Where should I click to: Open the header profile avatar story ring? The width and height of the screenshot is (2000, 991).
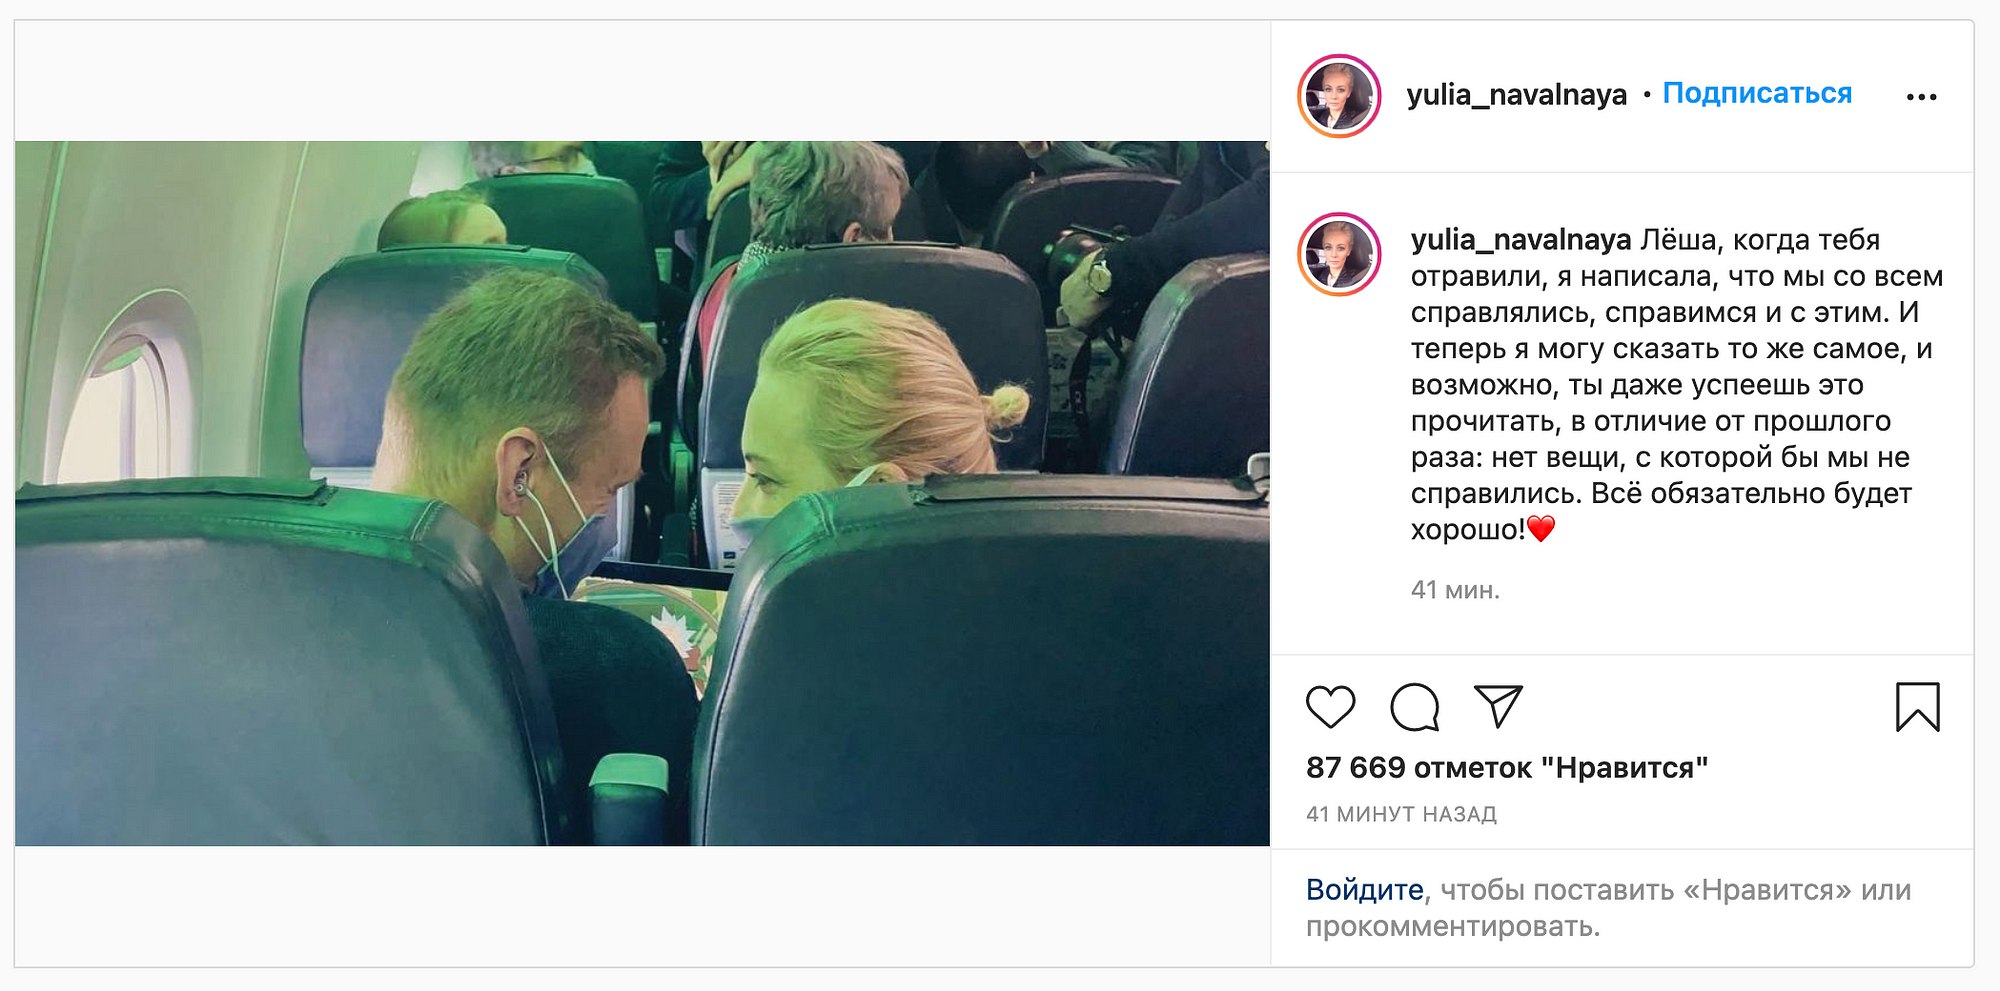pyautogui.click(x=1339, y=96)
